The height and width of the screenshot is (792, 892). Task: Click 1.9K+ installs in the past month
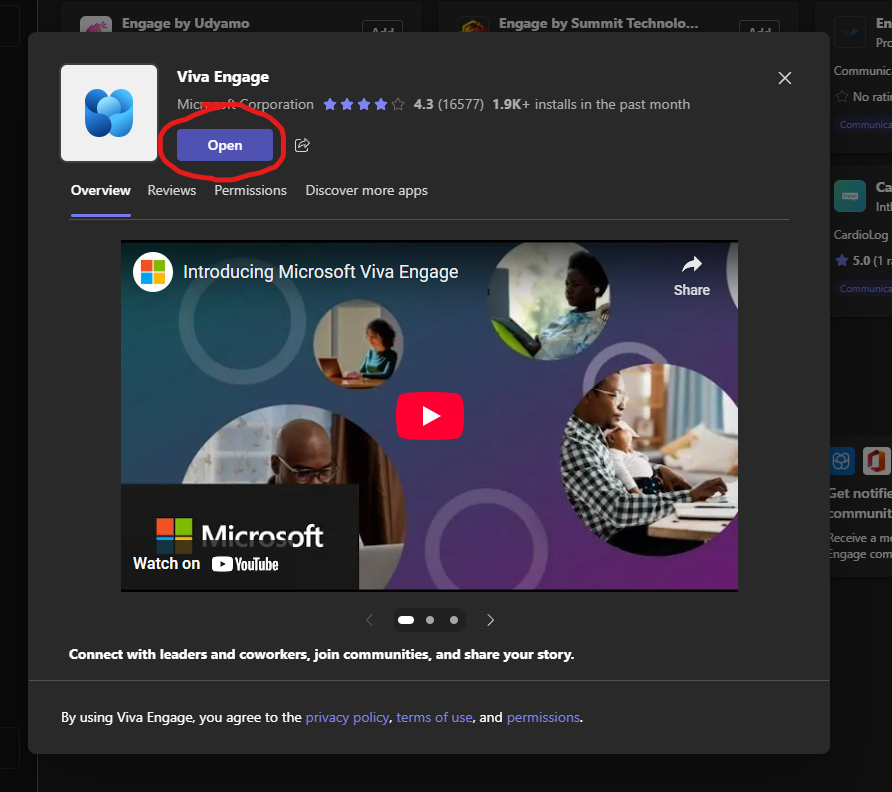click(x=591, y=105)
